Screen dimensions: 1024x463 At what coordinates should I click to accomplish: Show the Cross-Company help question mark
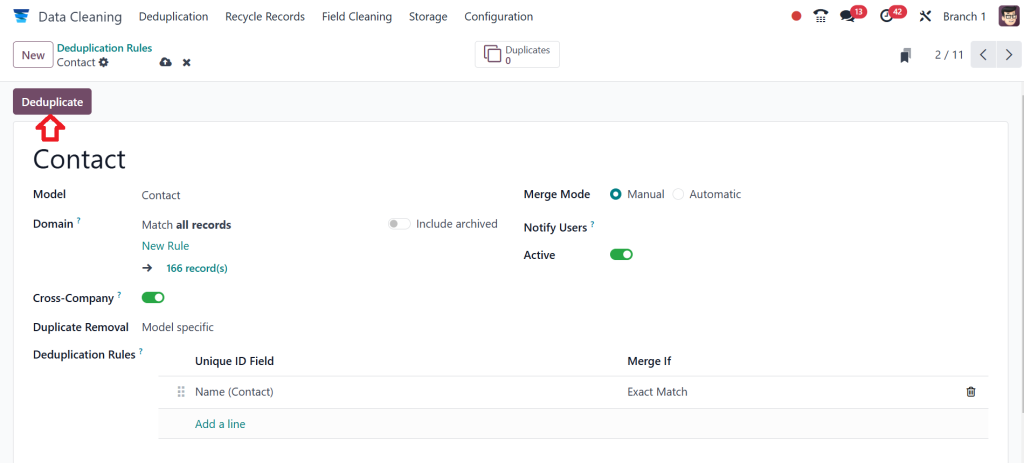click(120, 296)
